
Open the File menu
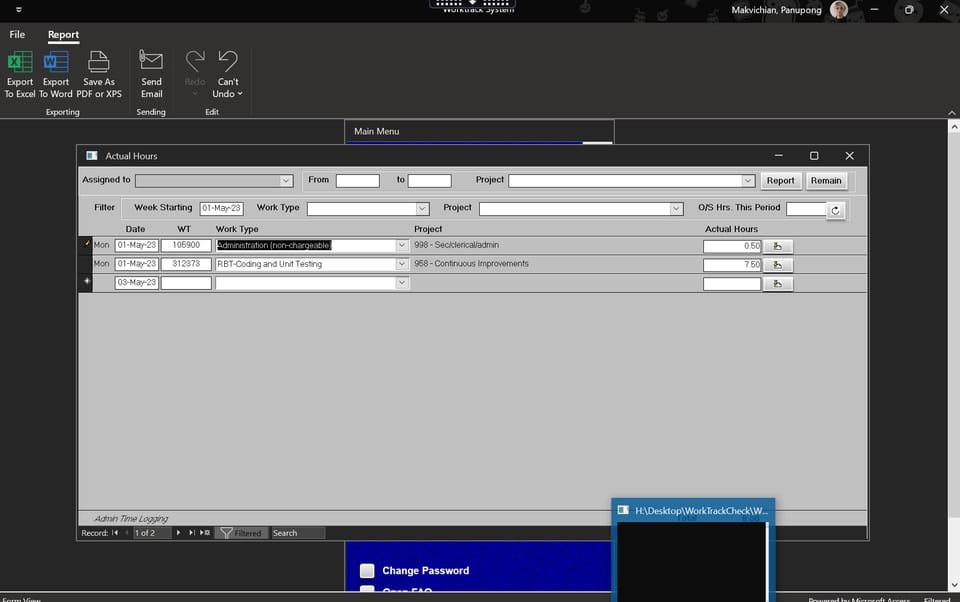17,34
